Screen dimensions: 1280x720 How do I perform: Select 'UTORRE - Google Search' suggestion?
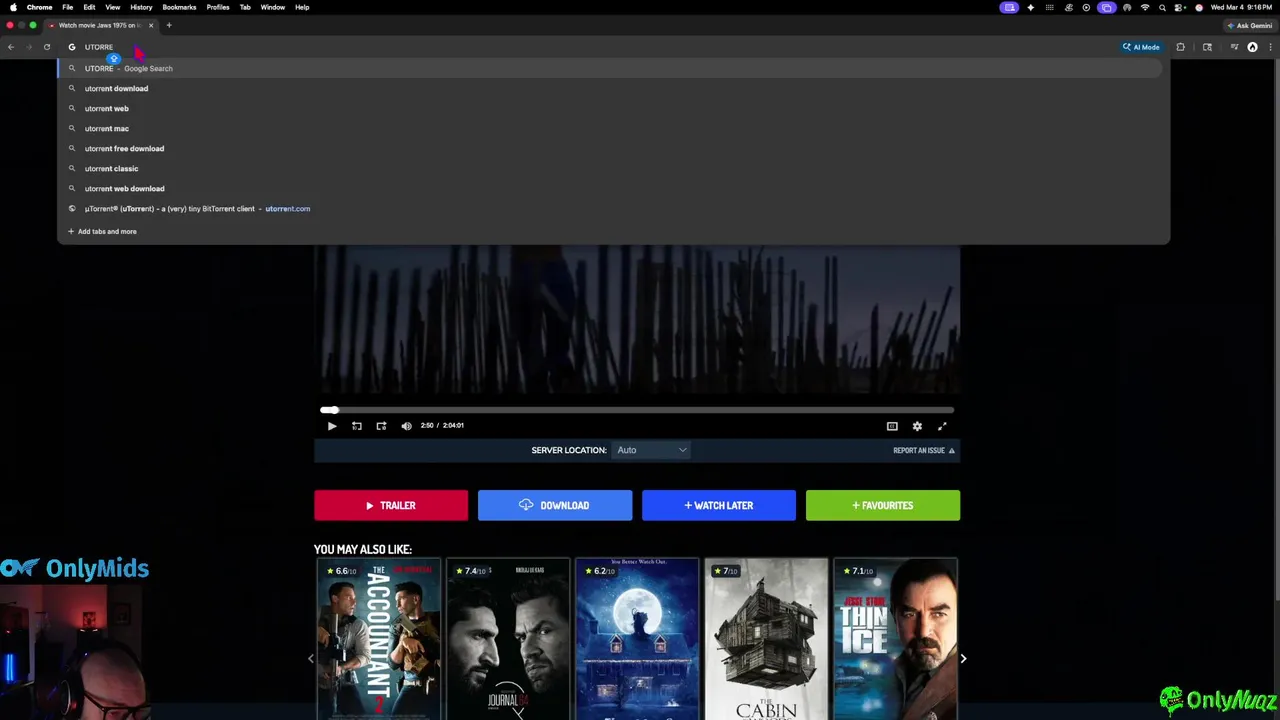(x=612, y=68)
